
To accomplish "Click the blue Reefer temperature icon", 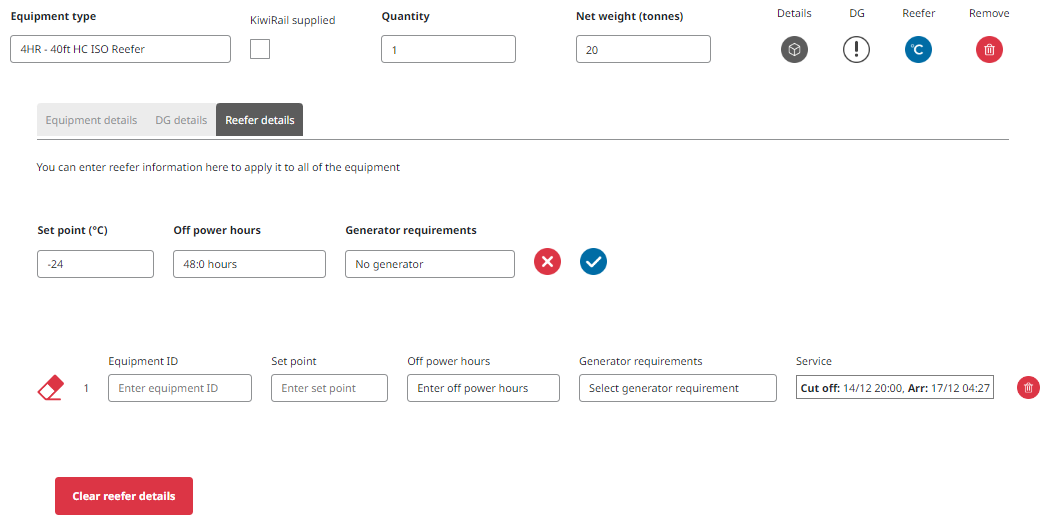I will click(x=918, y=49).
